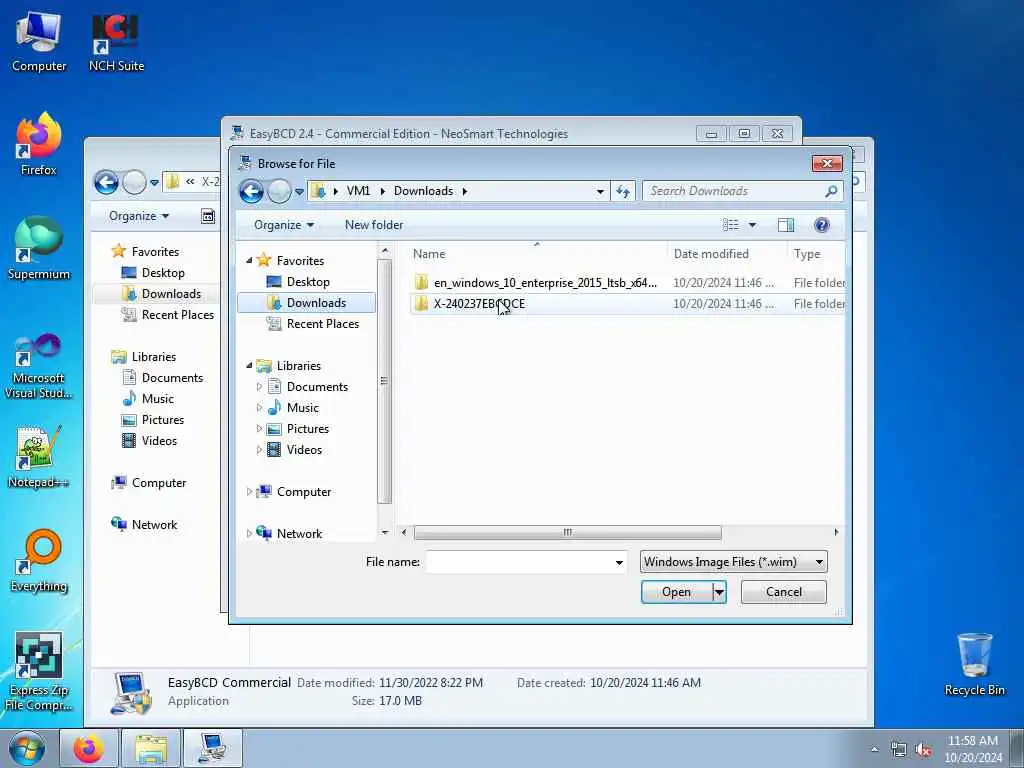Click Back arrow in Browse for File dialog

pyautogui.click(x=251, y=191)
